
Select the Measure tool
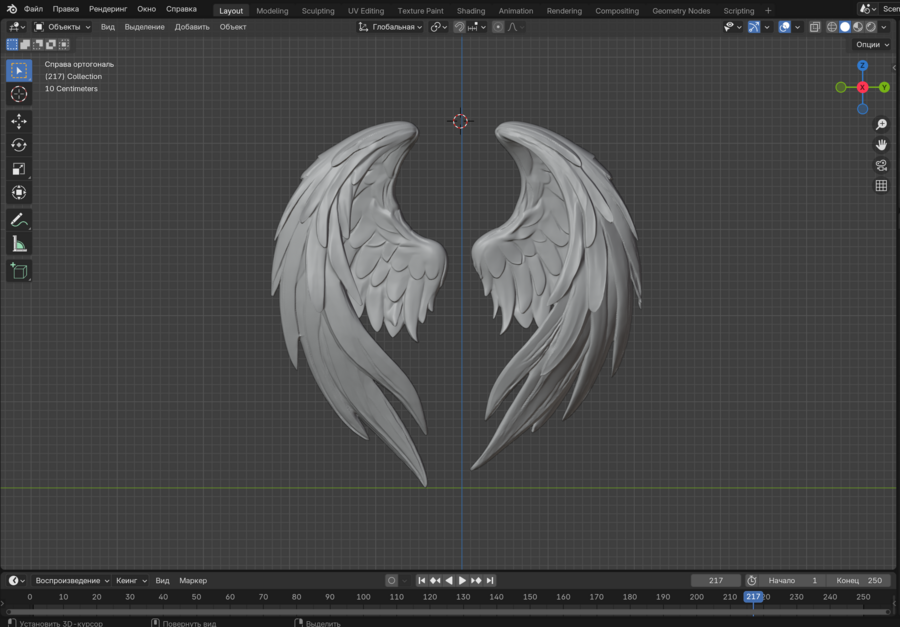(x=19, y=244)
